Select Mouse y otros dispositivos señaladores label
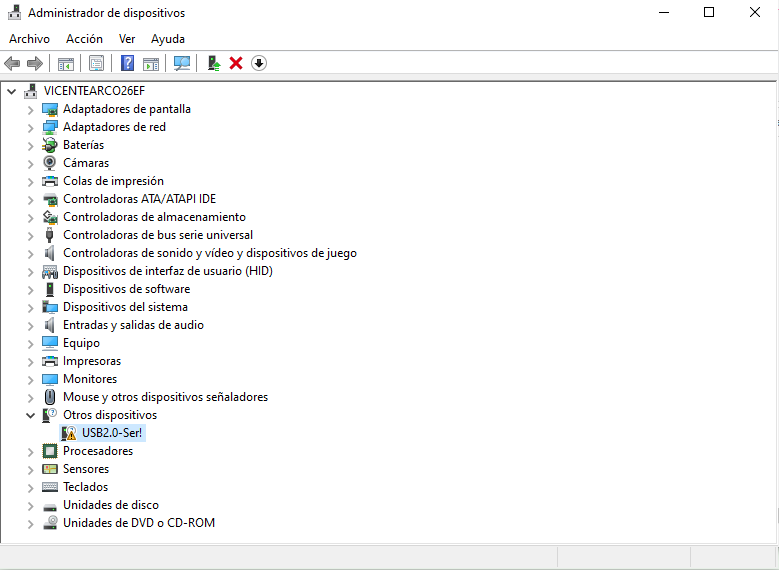Screen dimensions: 779x570 point(165,397)
